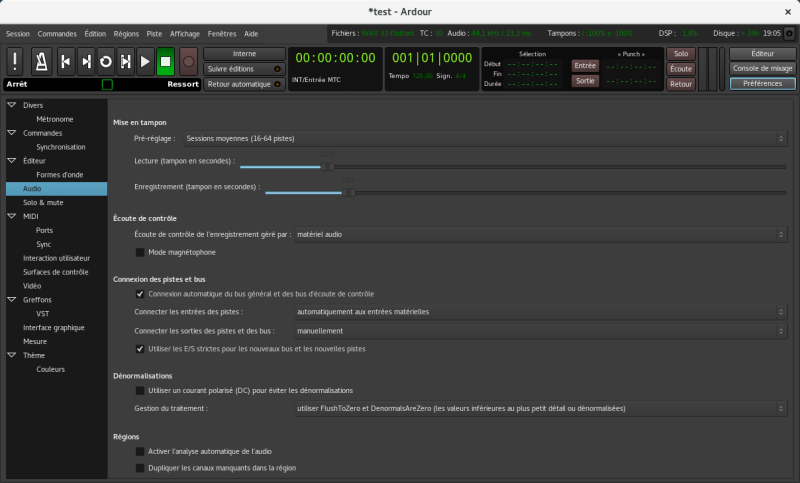Switch to the Éditeur window button
Viewport: 800px width, 483px height.
[x=762, y=54]
